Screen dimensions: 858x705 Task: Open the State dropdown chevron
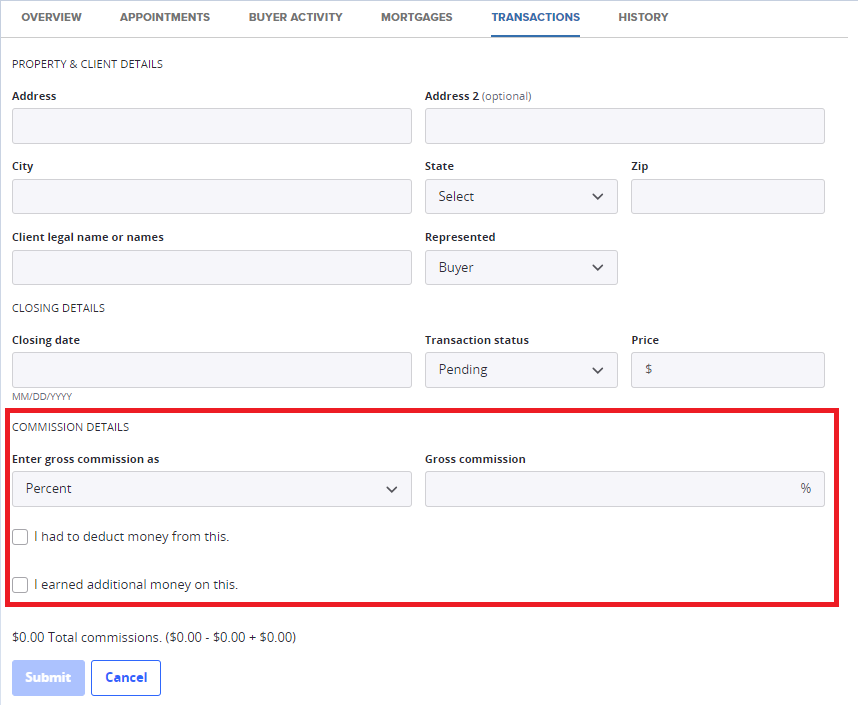(598, 197)
